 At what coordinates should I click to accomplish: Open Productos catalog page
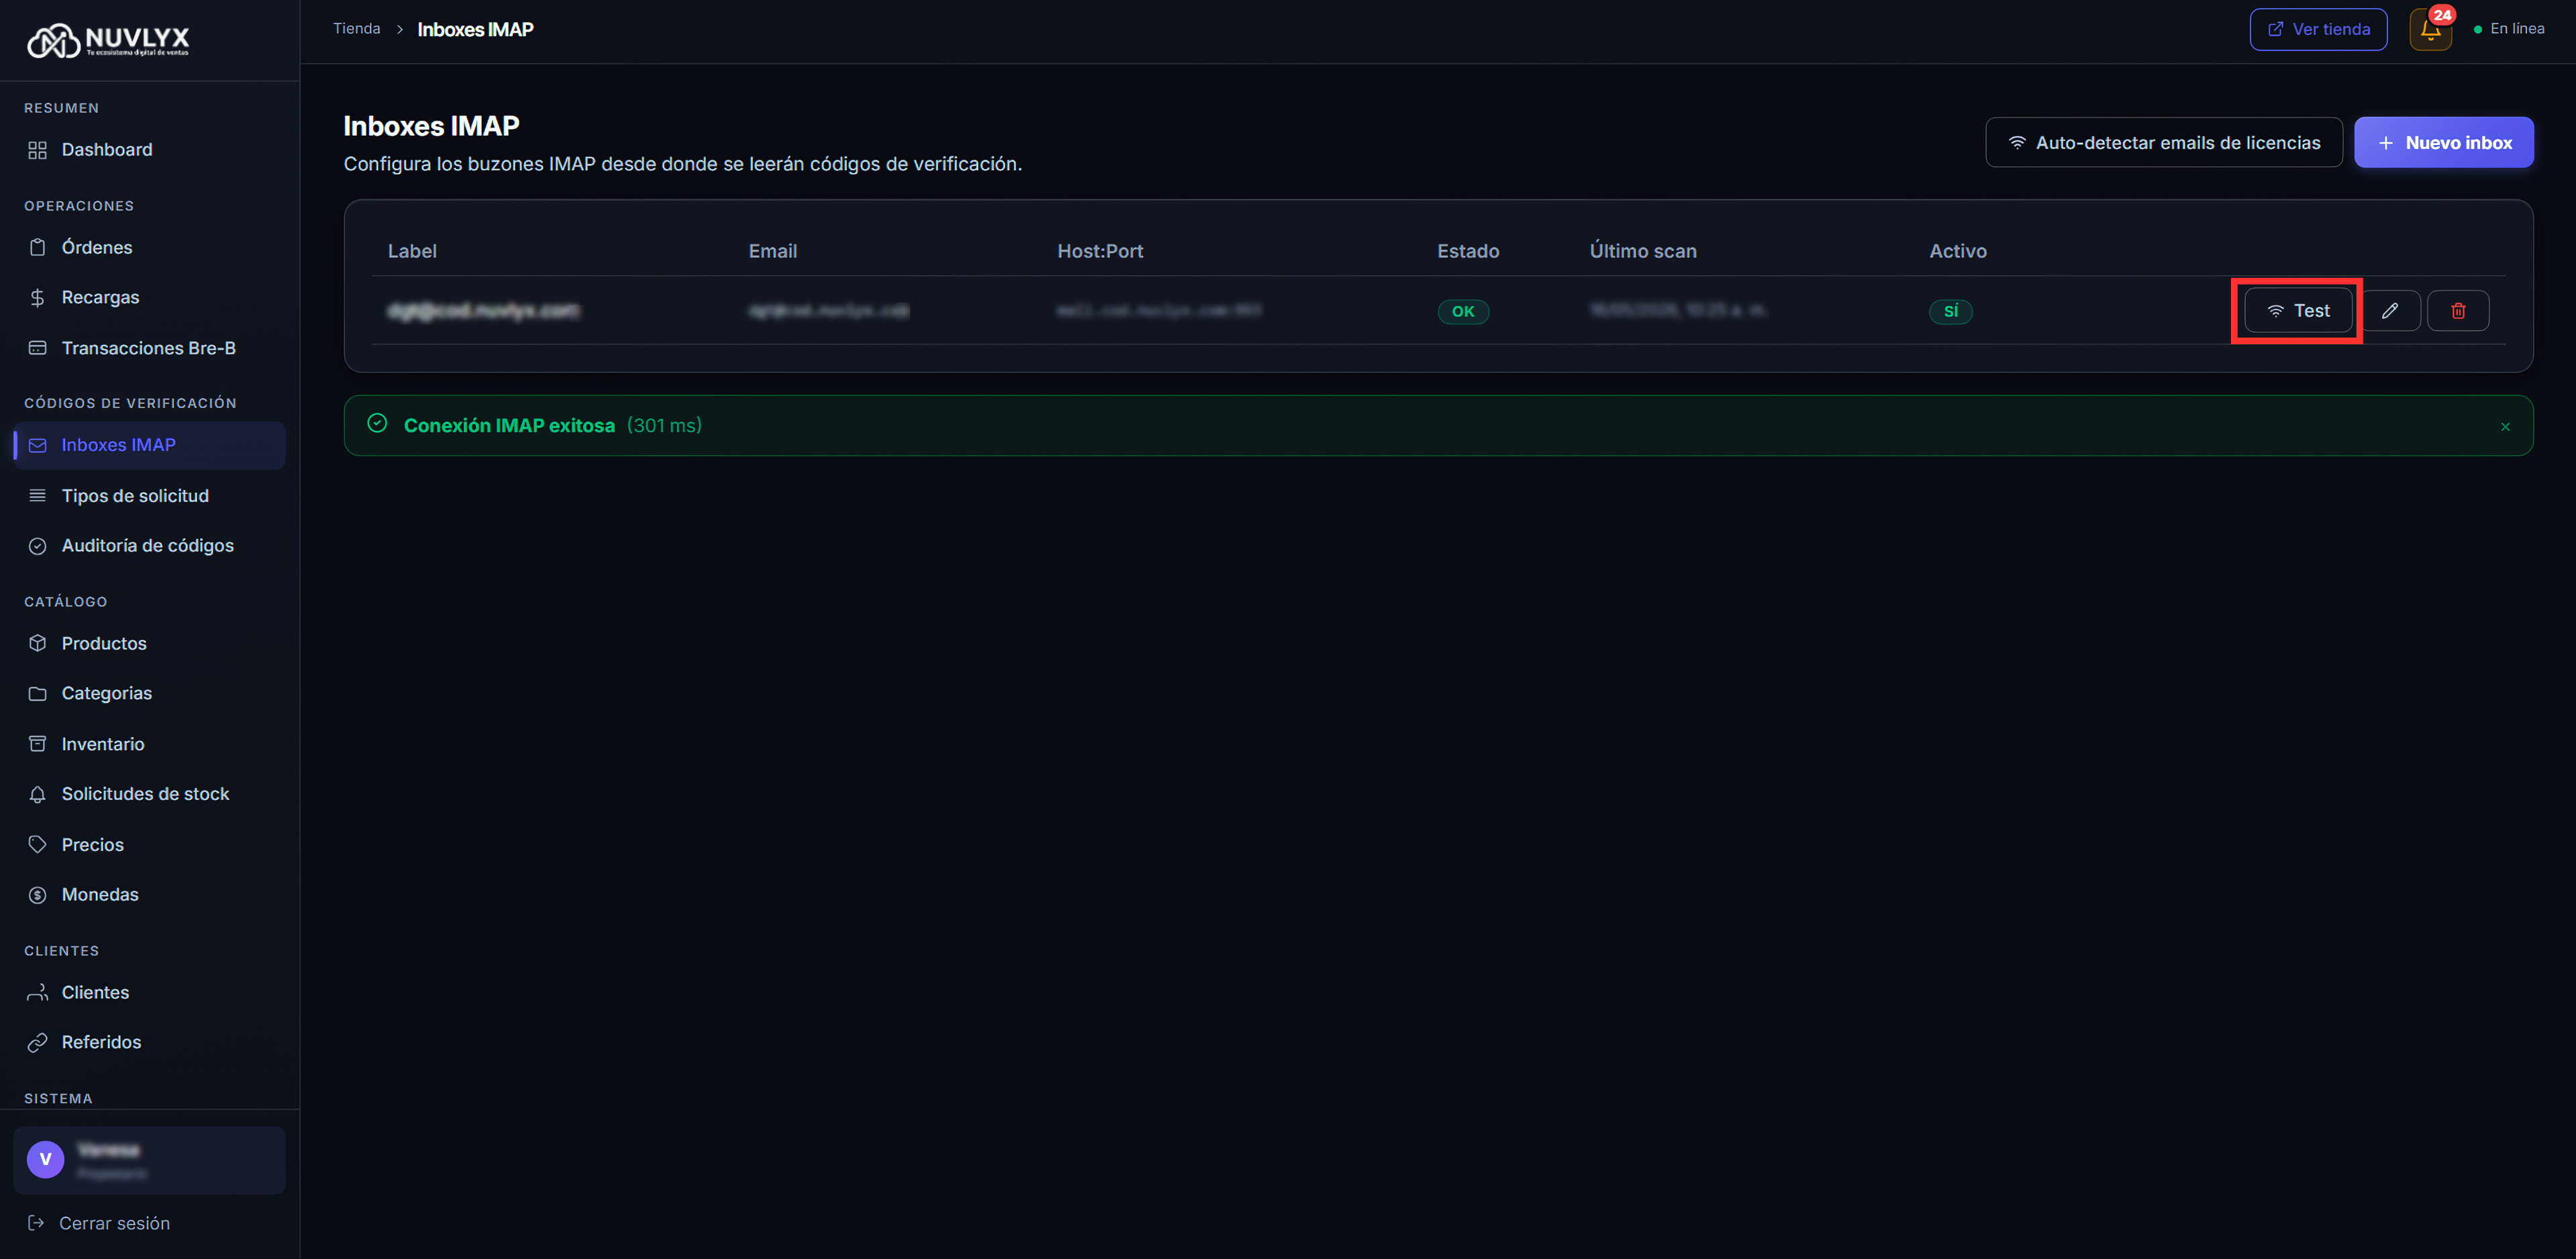149,644
